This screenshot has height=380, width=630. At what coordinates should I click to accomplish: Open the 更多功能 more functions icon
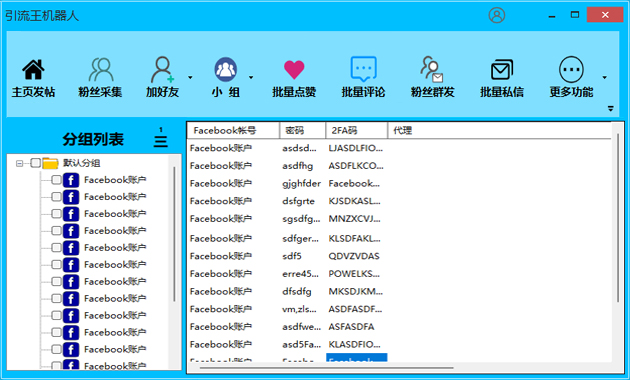571,69
